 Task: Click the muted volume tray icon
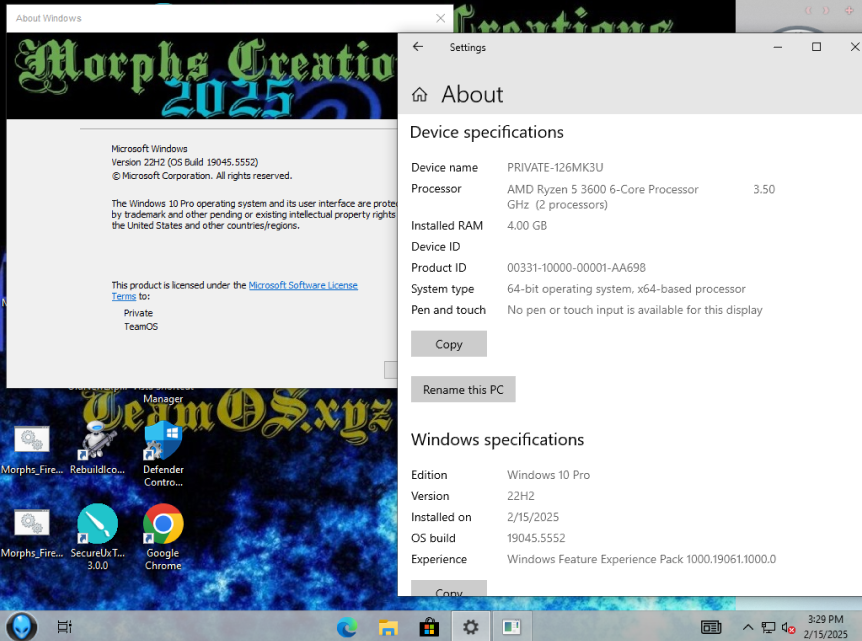pos(788,627)
